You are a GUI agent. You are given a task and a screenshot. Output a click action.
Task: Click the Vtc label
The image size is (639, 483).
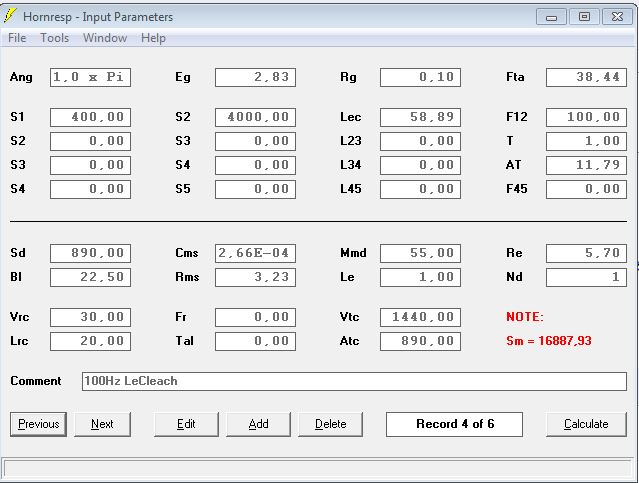tap(350, 317)
